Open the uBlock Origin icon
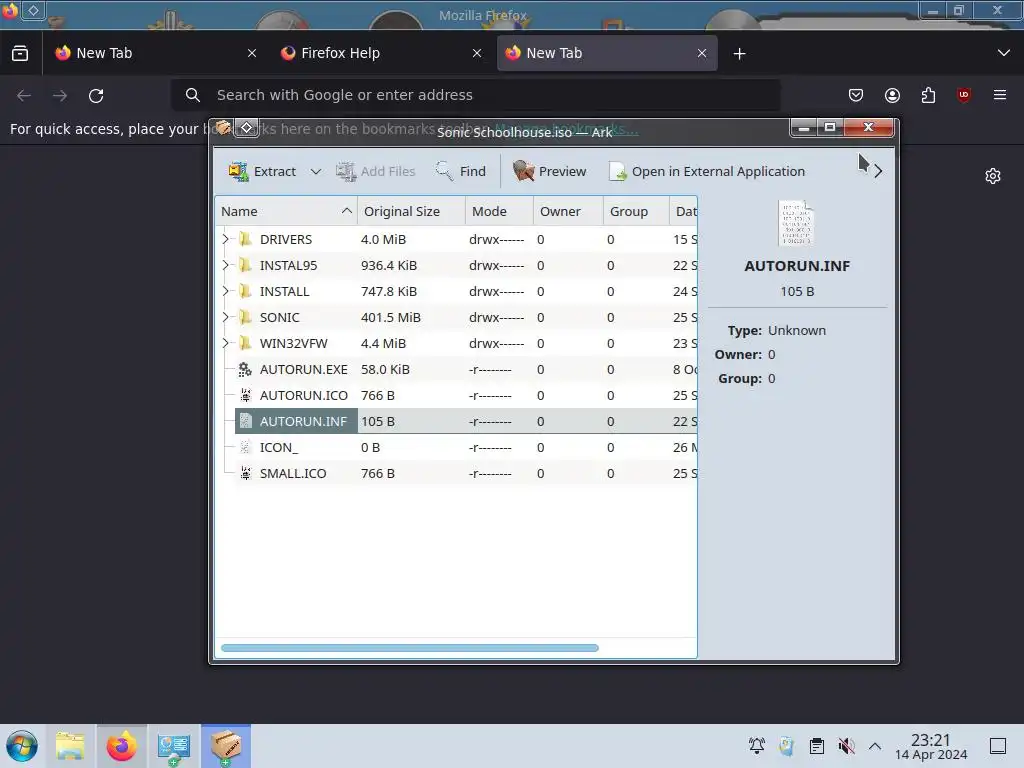 pos(964,95)
